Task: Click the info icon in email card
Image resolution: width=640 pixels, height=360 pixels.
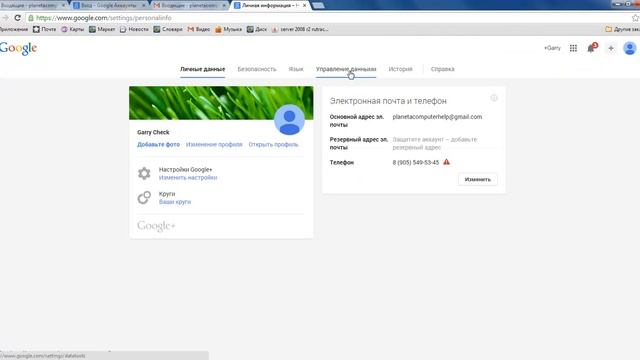Action: 494,98
